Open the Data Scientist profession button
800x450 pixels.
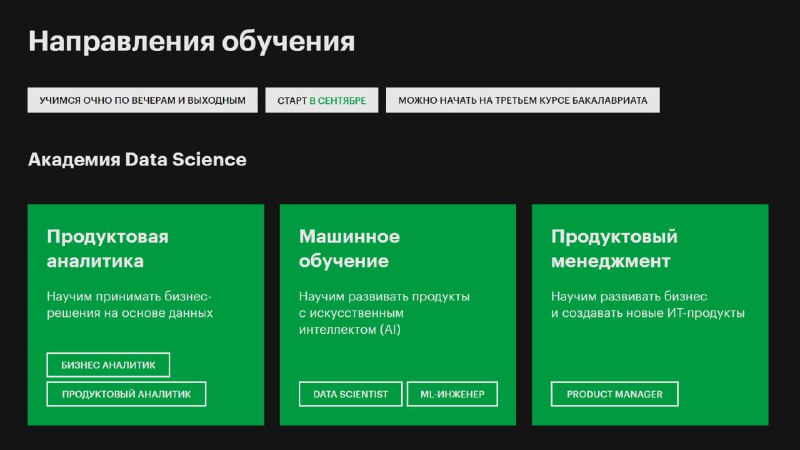click(x=350, y=394)
